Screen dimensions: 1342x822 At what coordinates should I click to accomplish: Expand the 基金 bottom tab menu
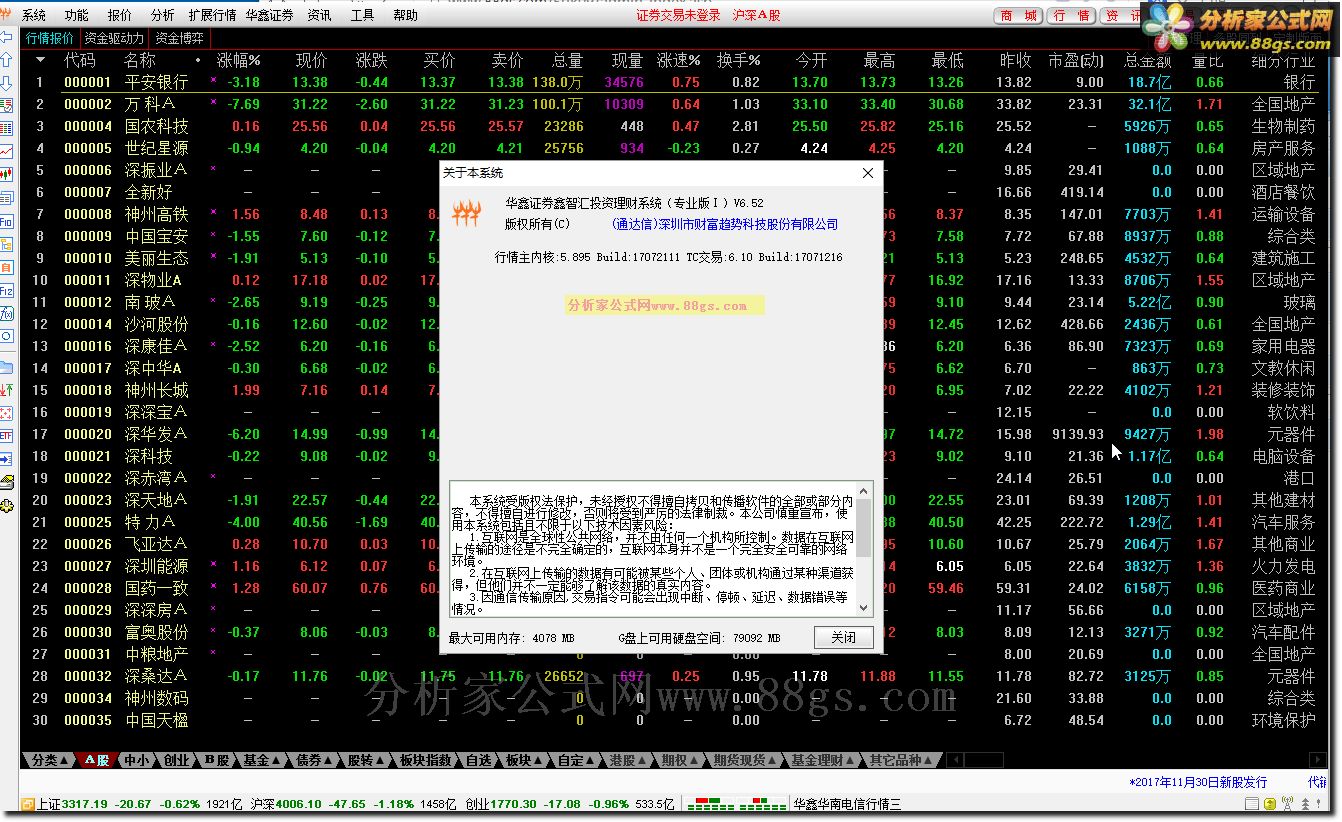pyautogui.click(x=263, y=760)
